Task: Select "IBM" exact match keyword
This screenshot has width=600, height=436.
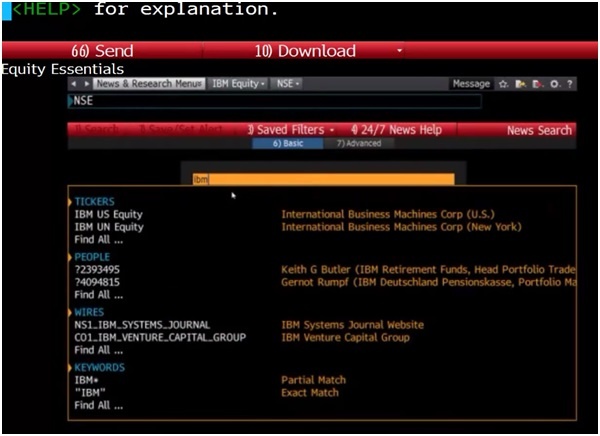Action: point(90,393)
